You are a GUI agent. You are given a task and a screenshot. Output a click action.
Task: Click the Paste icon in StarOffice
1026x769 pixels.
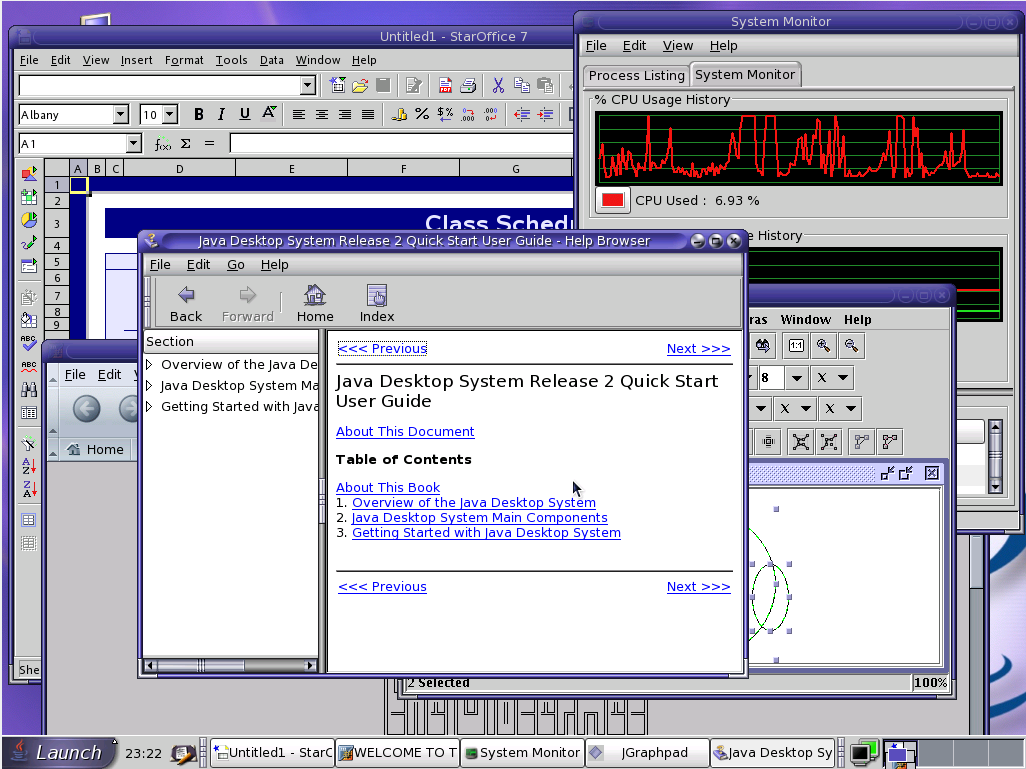(544, 85)
